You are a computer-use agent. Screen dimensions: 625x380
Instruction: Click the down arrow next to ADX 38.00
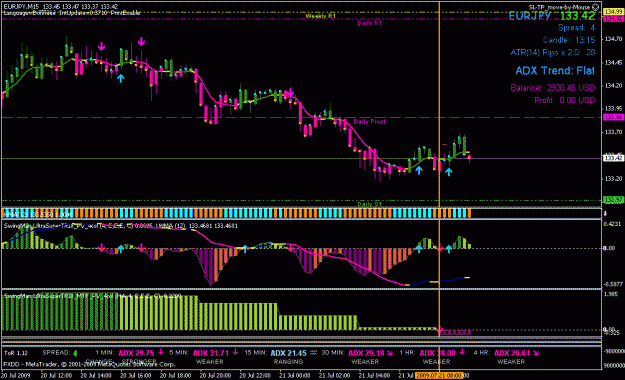tap(462, 352)
